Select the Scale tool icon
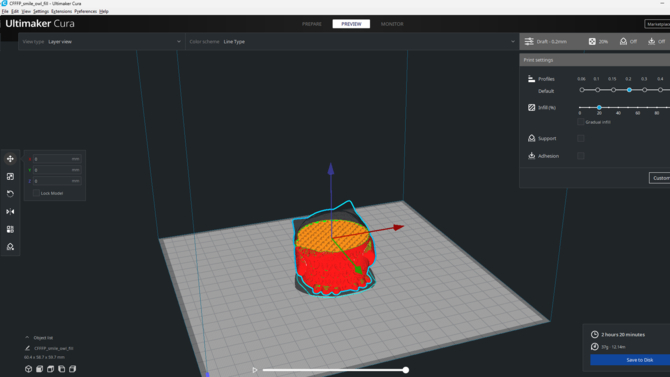 [10, 177]
